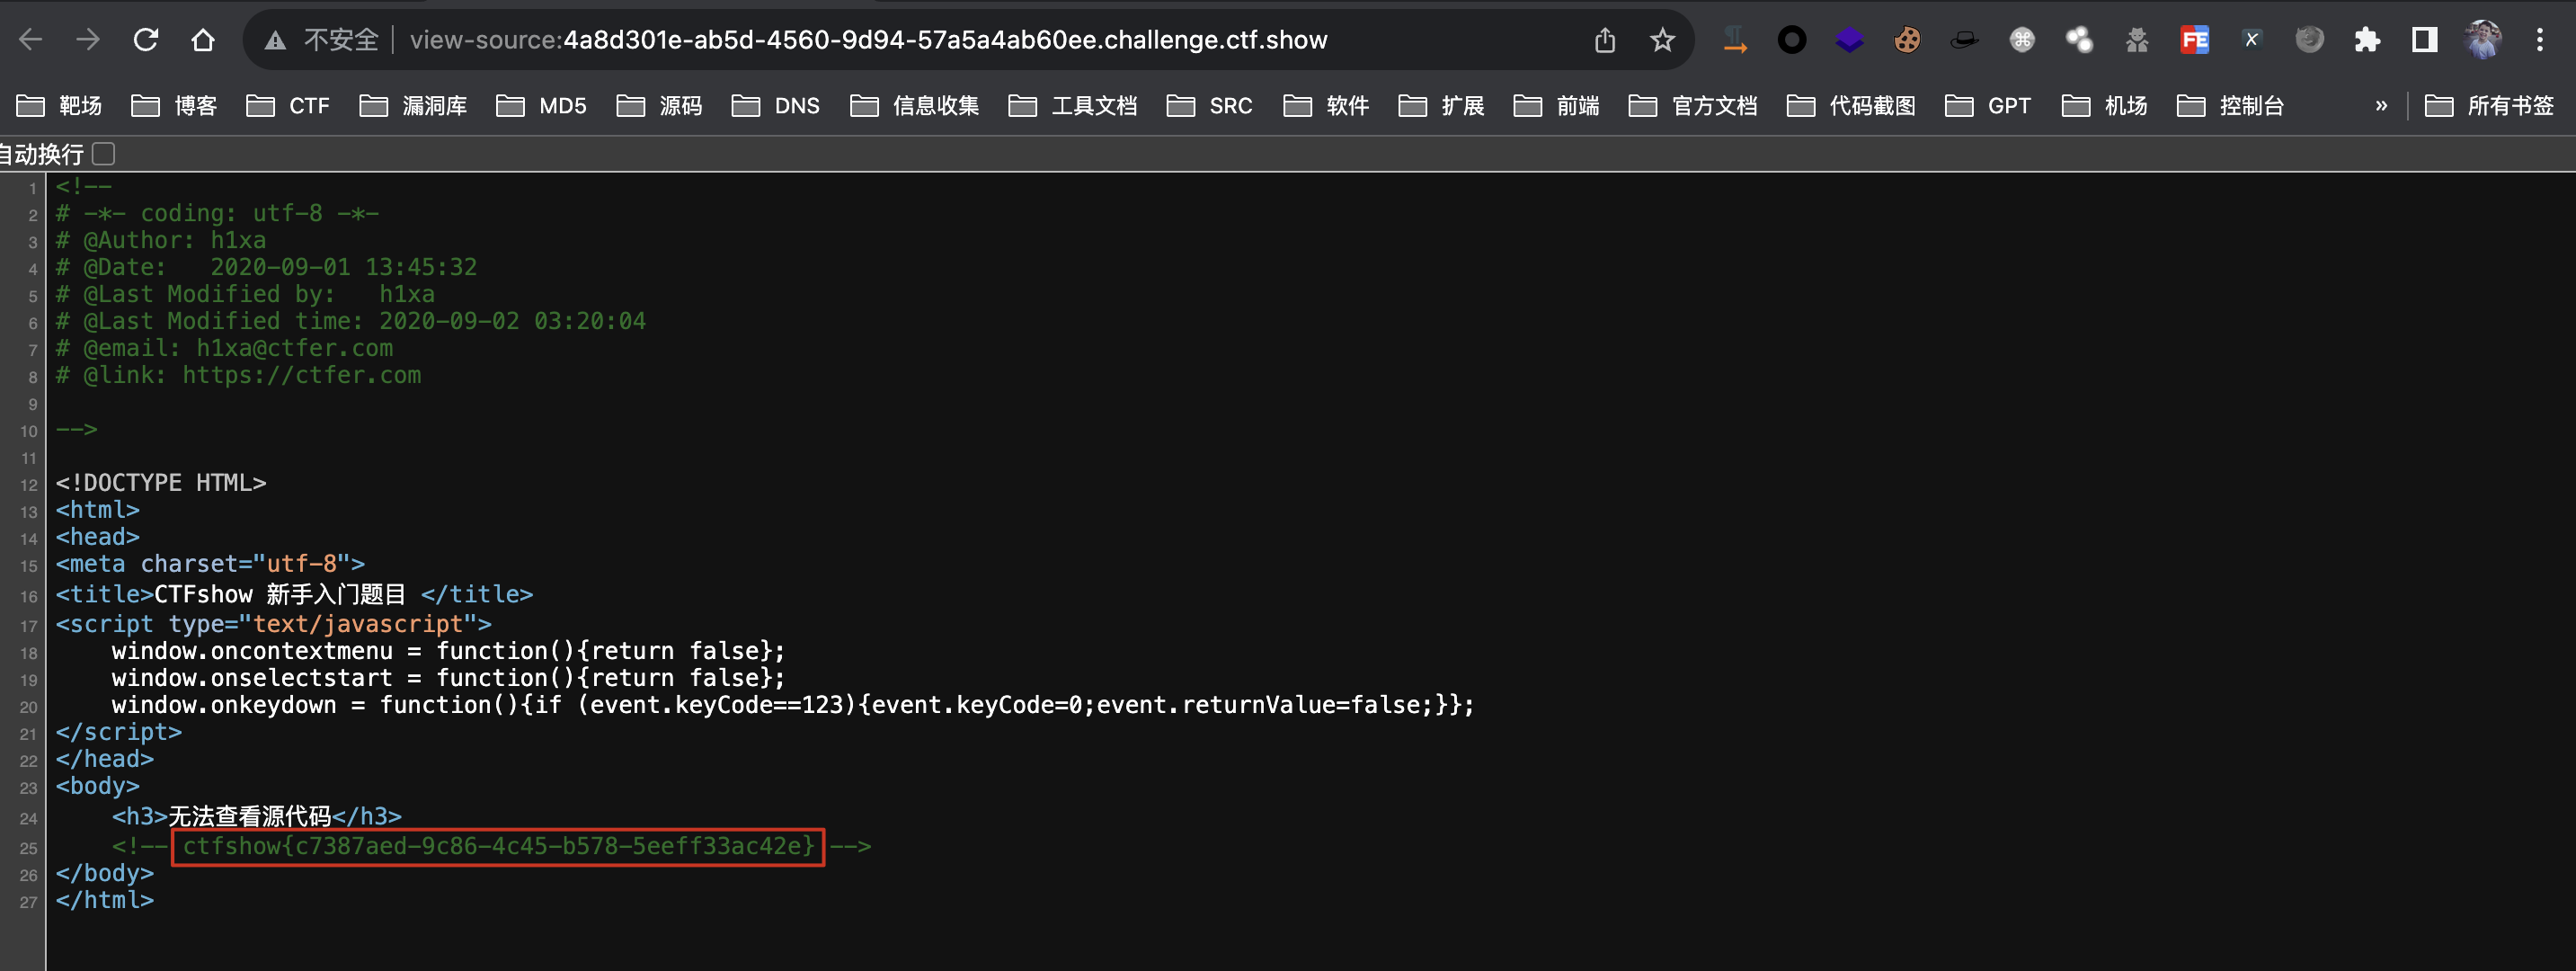Image resolution: width=2576 pixels, height=971 pixels.
Task: Expand the hidden bookmarks overflow chevron
Action: 2381,106
